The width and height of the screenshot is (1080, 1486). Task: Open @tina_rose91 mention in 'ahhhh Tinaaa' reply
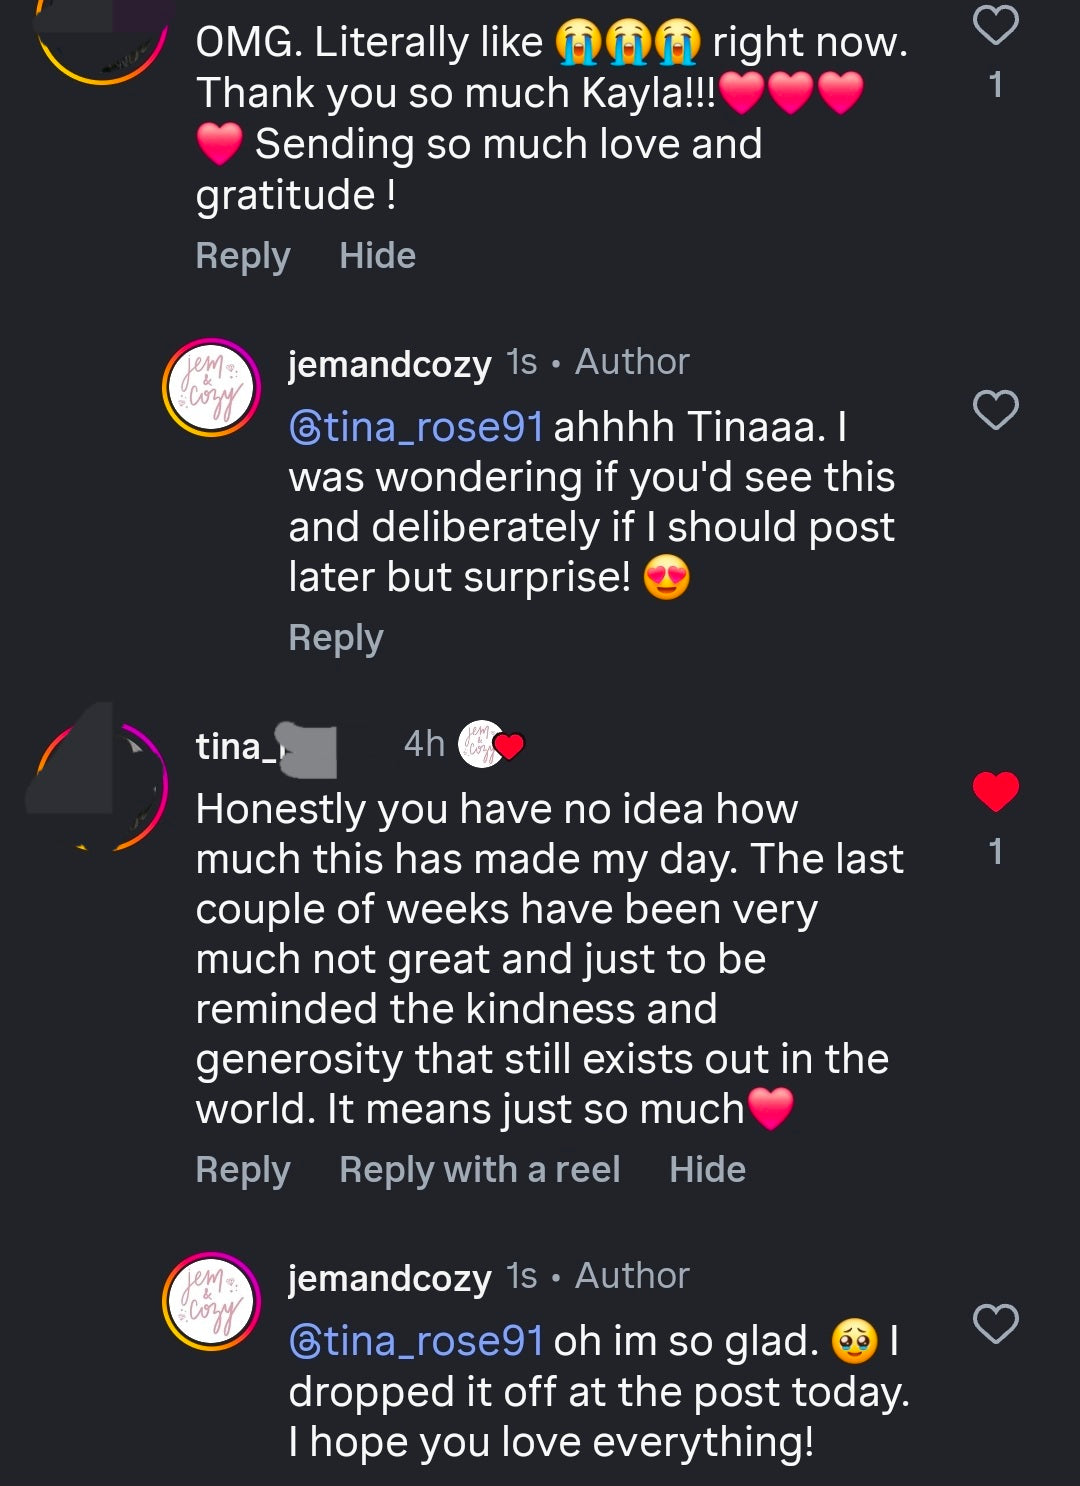tap(416, 427)
